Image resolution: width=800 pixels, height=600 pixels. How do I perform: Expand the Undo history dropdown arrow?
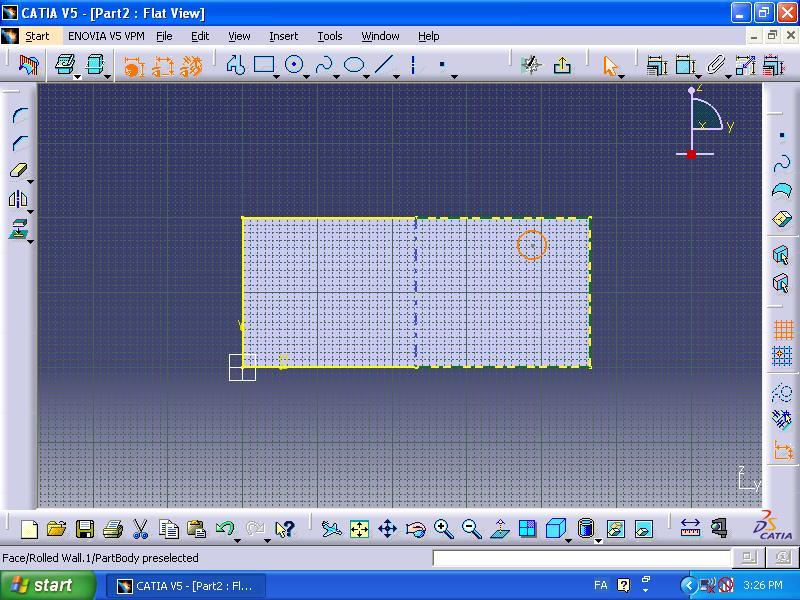click(238, 539)
